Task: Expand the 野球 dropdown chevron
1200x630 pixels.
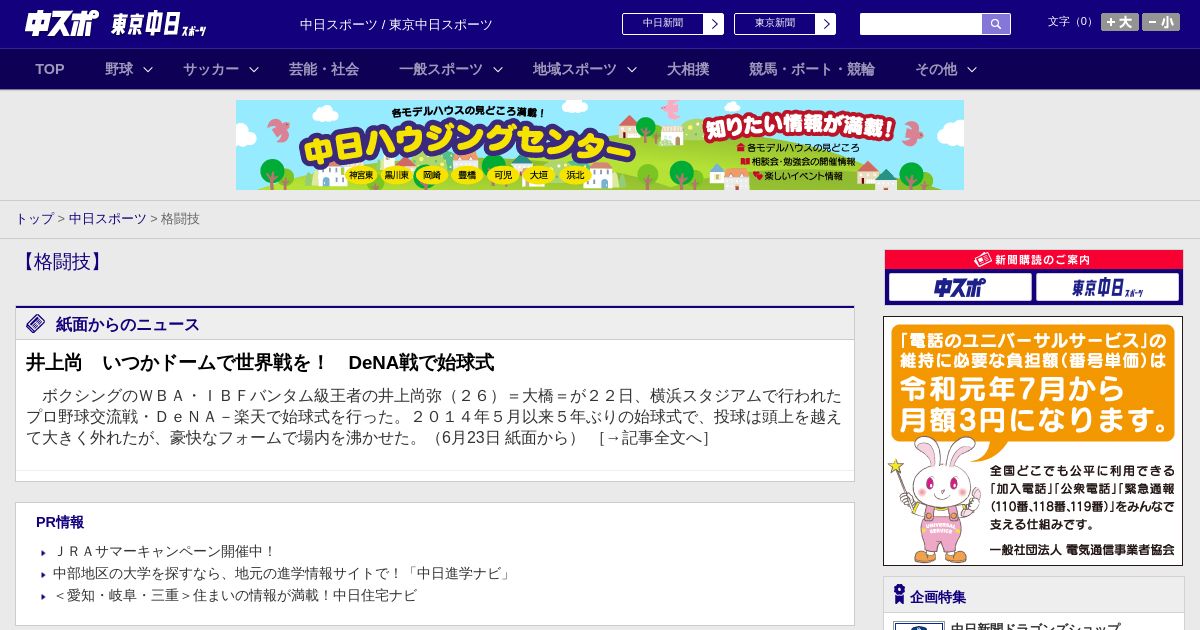Action: tap(148, 69)
